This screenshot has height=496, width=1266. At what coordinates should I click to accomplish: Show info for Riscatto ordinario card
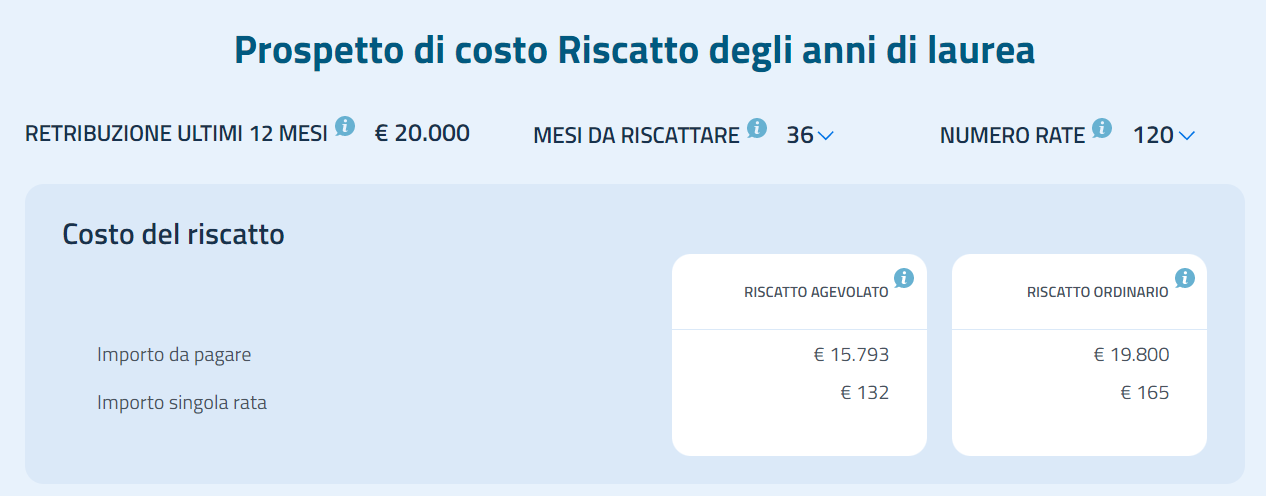(1185, 277)
